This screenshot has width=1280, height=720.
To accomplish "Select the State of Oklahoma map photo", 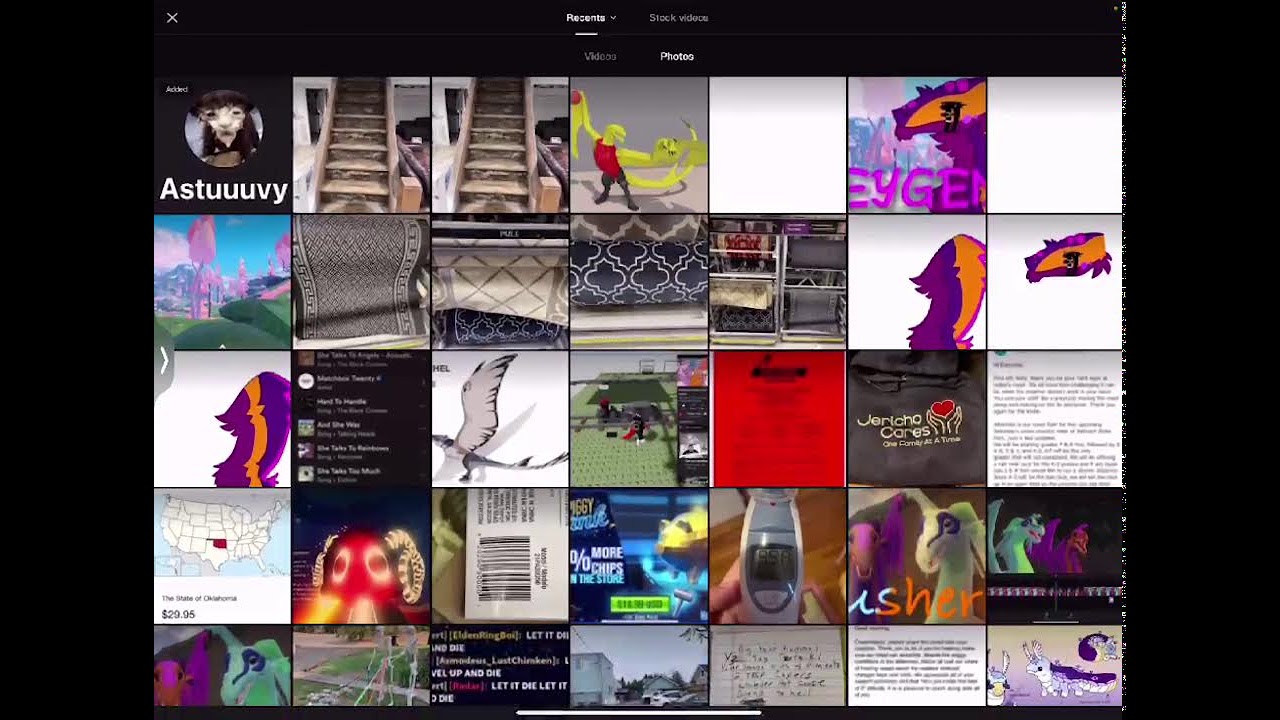I will coord(222,556).
